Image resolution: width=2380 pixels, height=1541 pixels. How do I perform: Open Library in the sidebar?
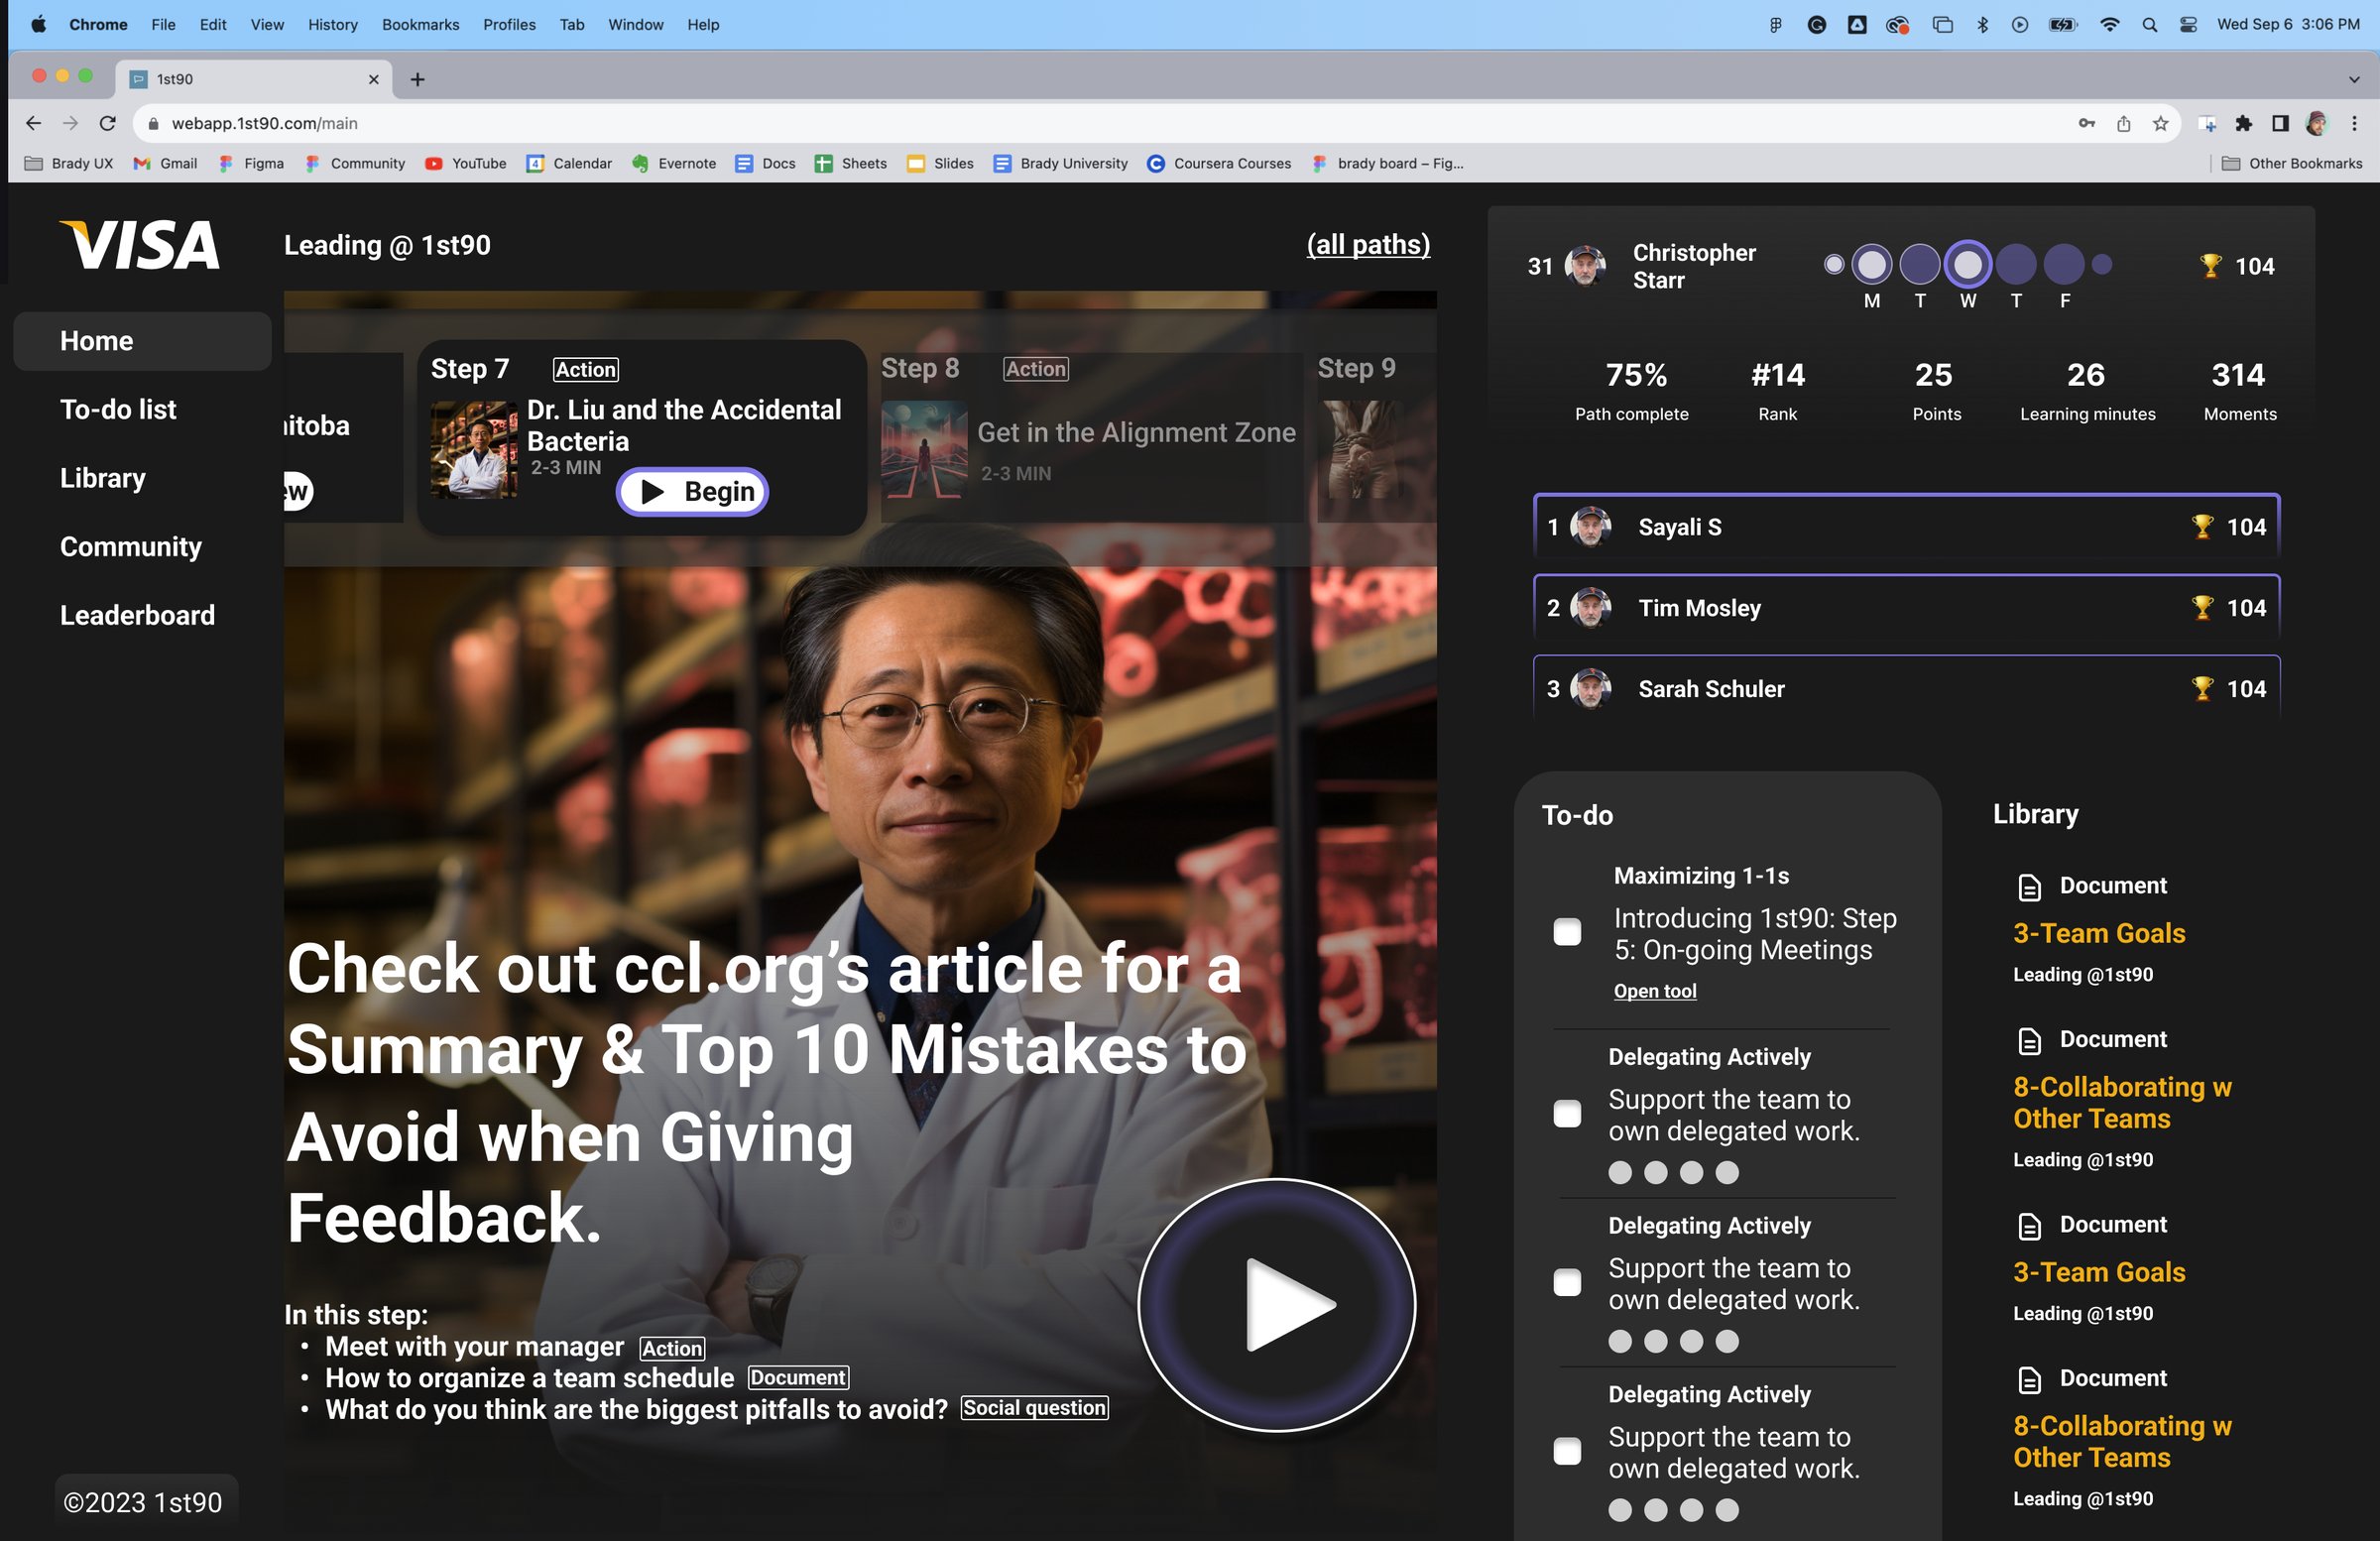point(102,478)
